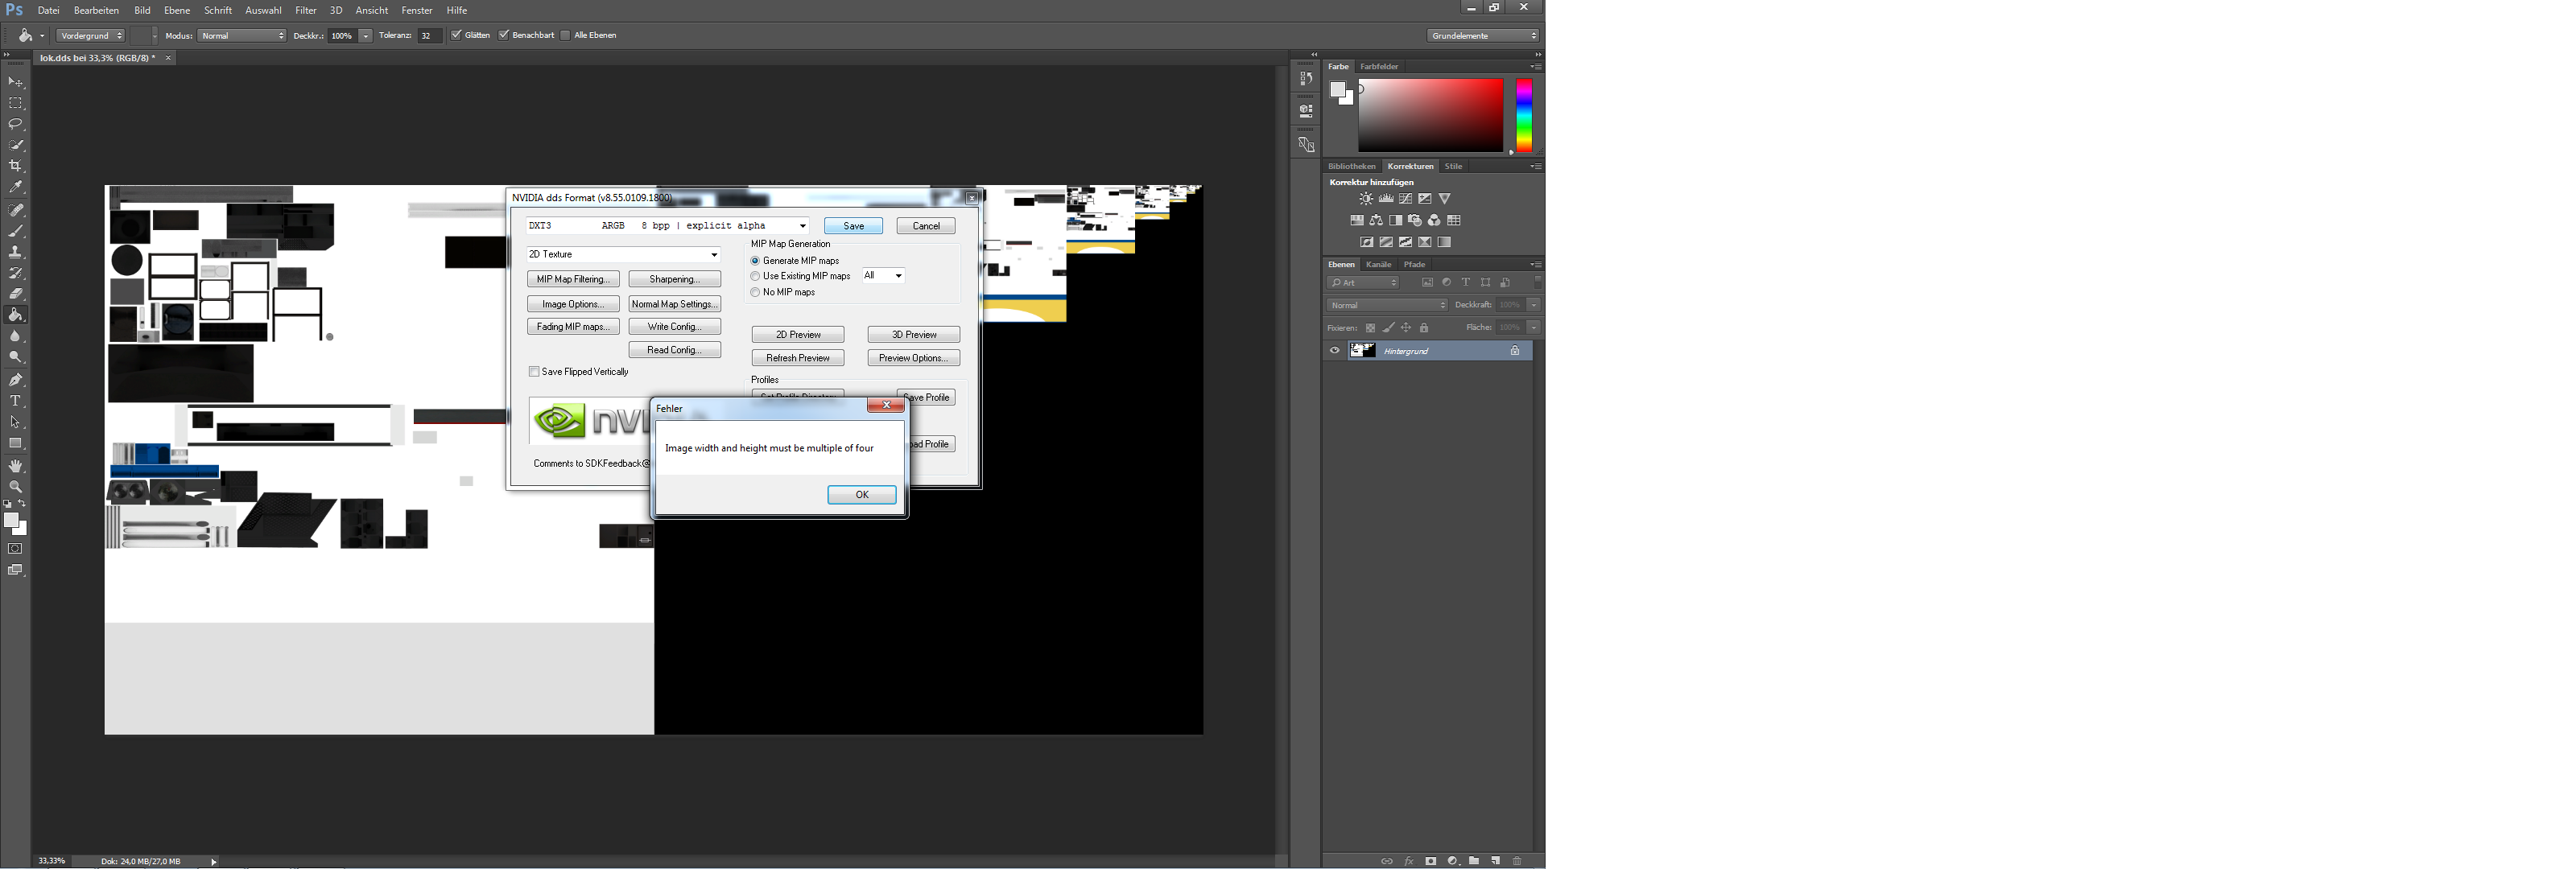Select No MIP maps radio option
The width and height of the screenshot is (2576, 869).
click(x=755, y=292)
